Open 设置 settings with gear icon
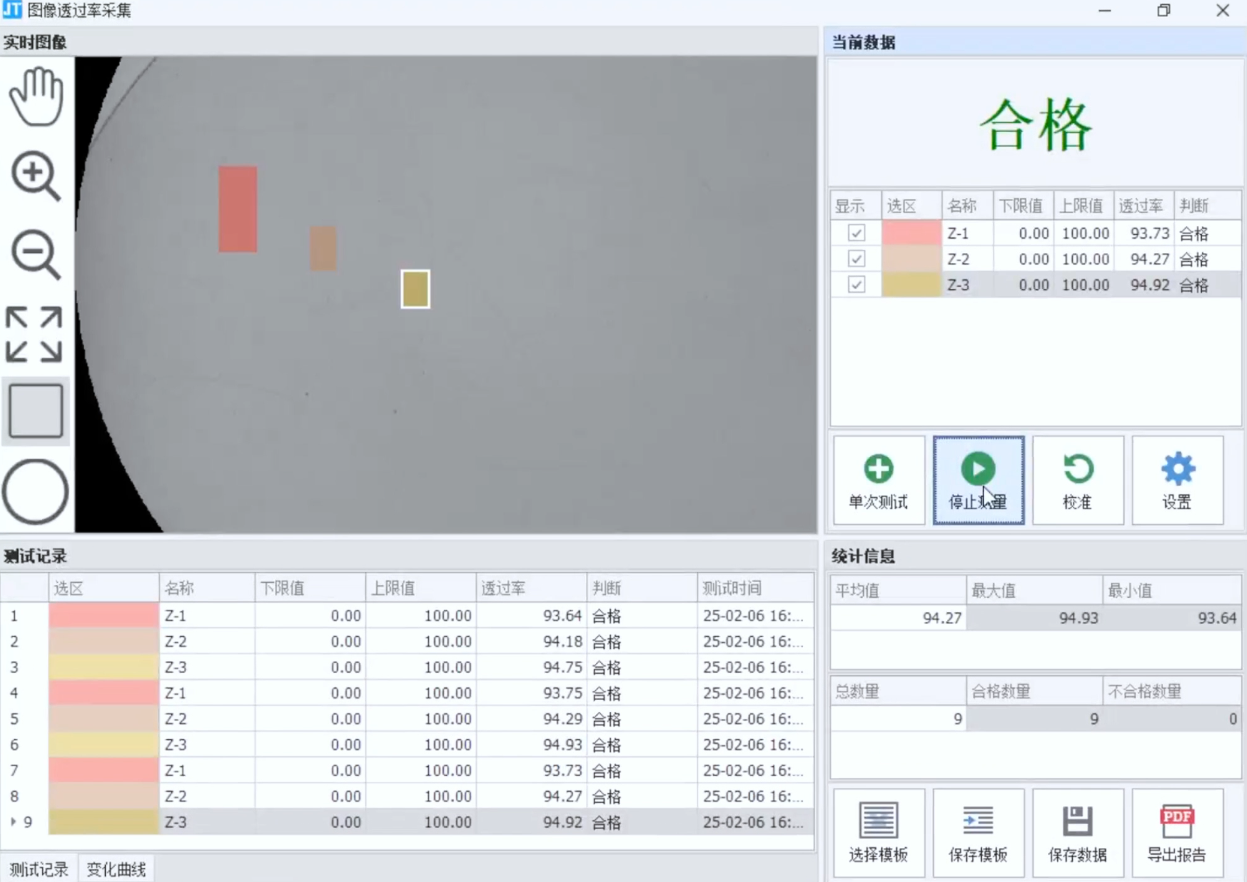The width and height of the screenshot is (1247, 882). [1177, 480]
